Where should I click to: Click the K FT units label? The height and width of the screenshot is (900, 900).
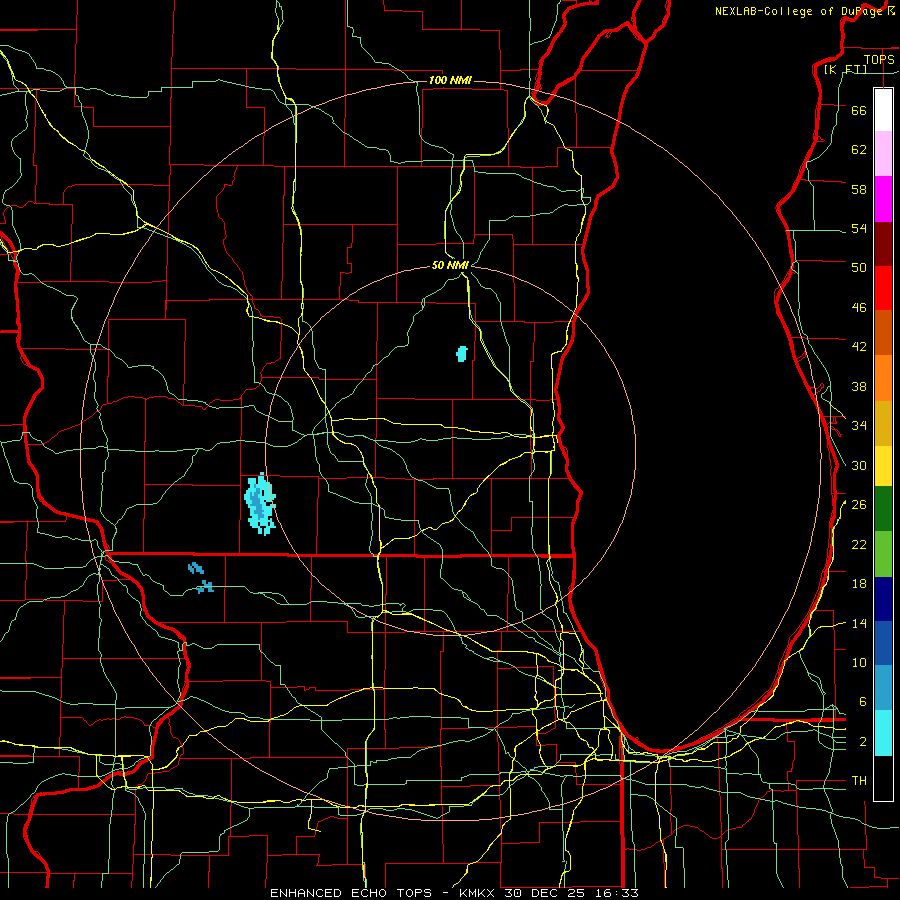845,69
